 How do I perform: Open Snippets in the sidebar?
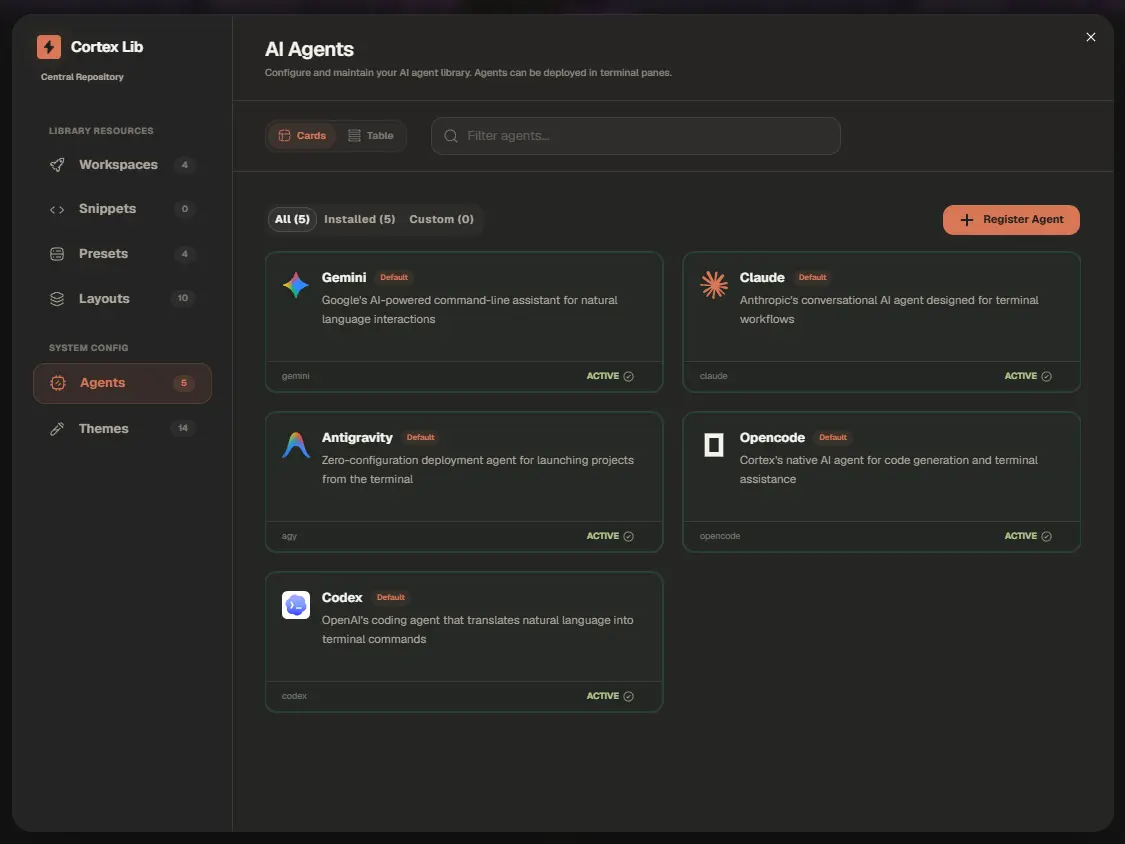click(x=122, y=209)
